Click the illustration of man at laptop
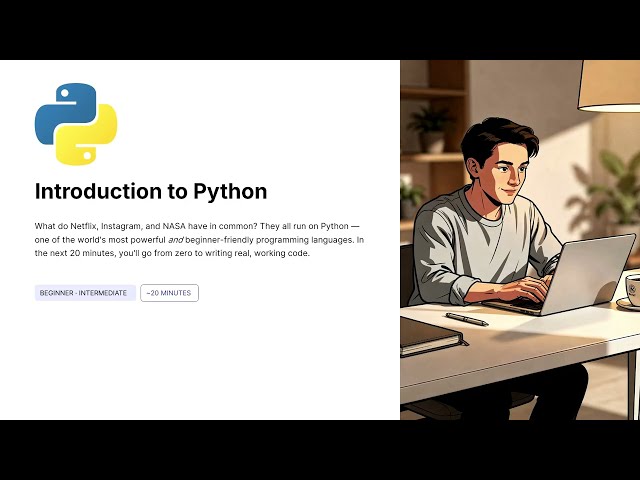Screen dimensions: 640x480 [x=520, y=240]
